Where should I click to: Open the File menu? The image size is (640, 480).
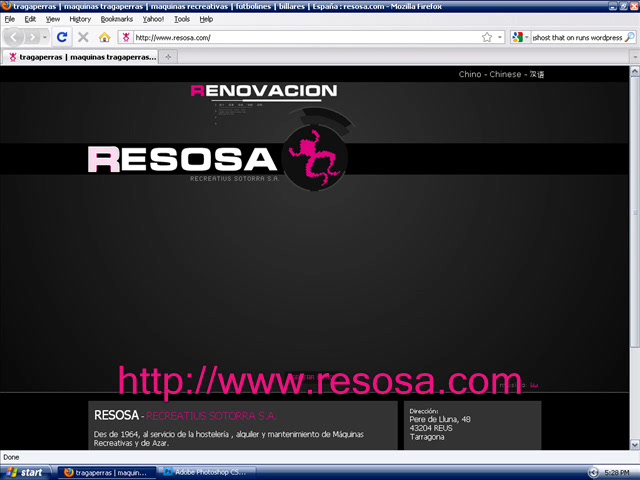(9, 19)
